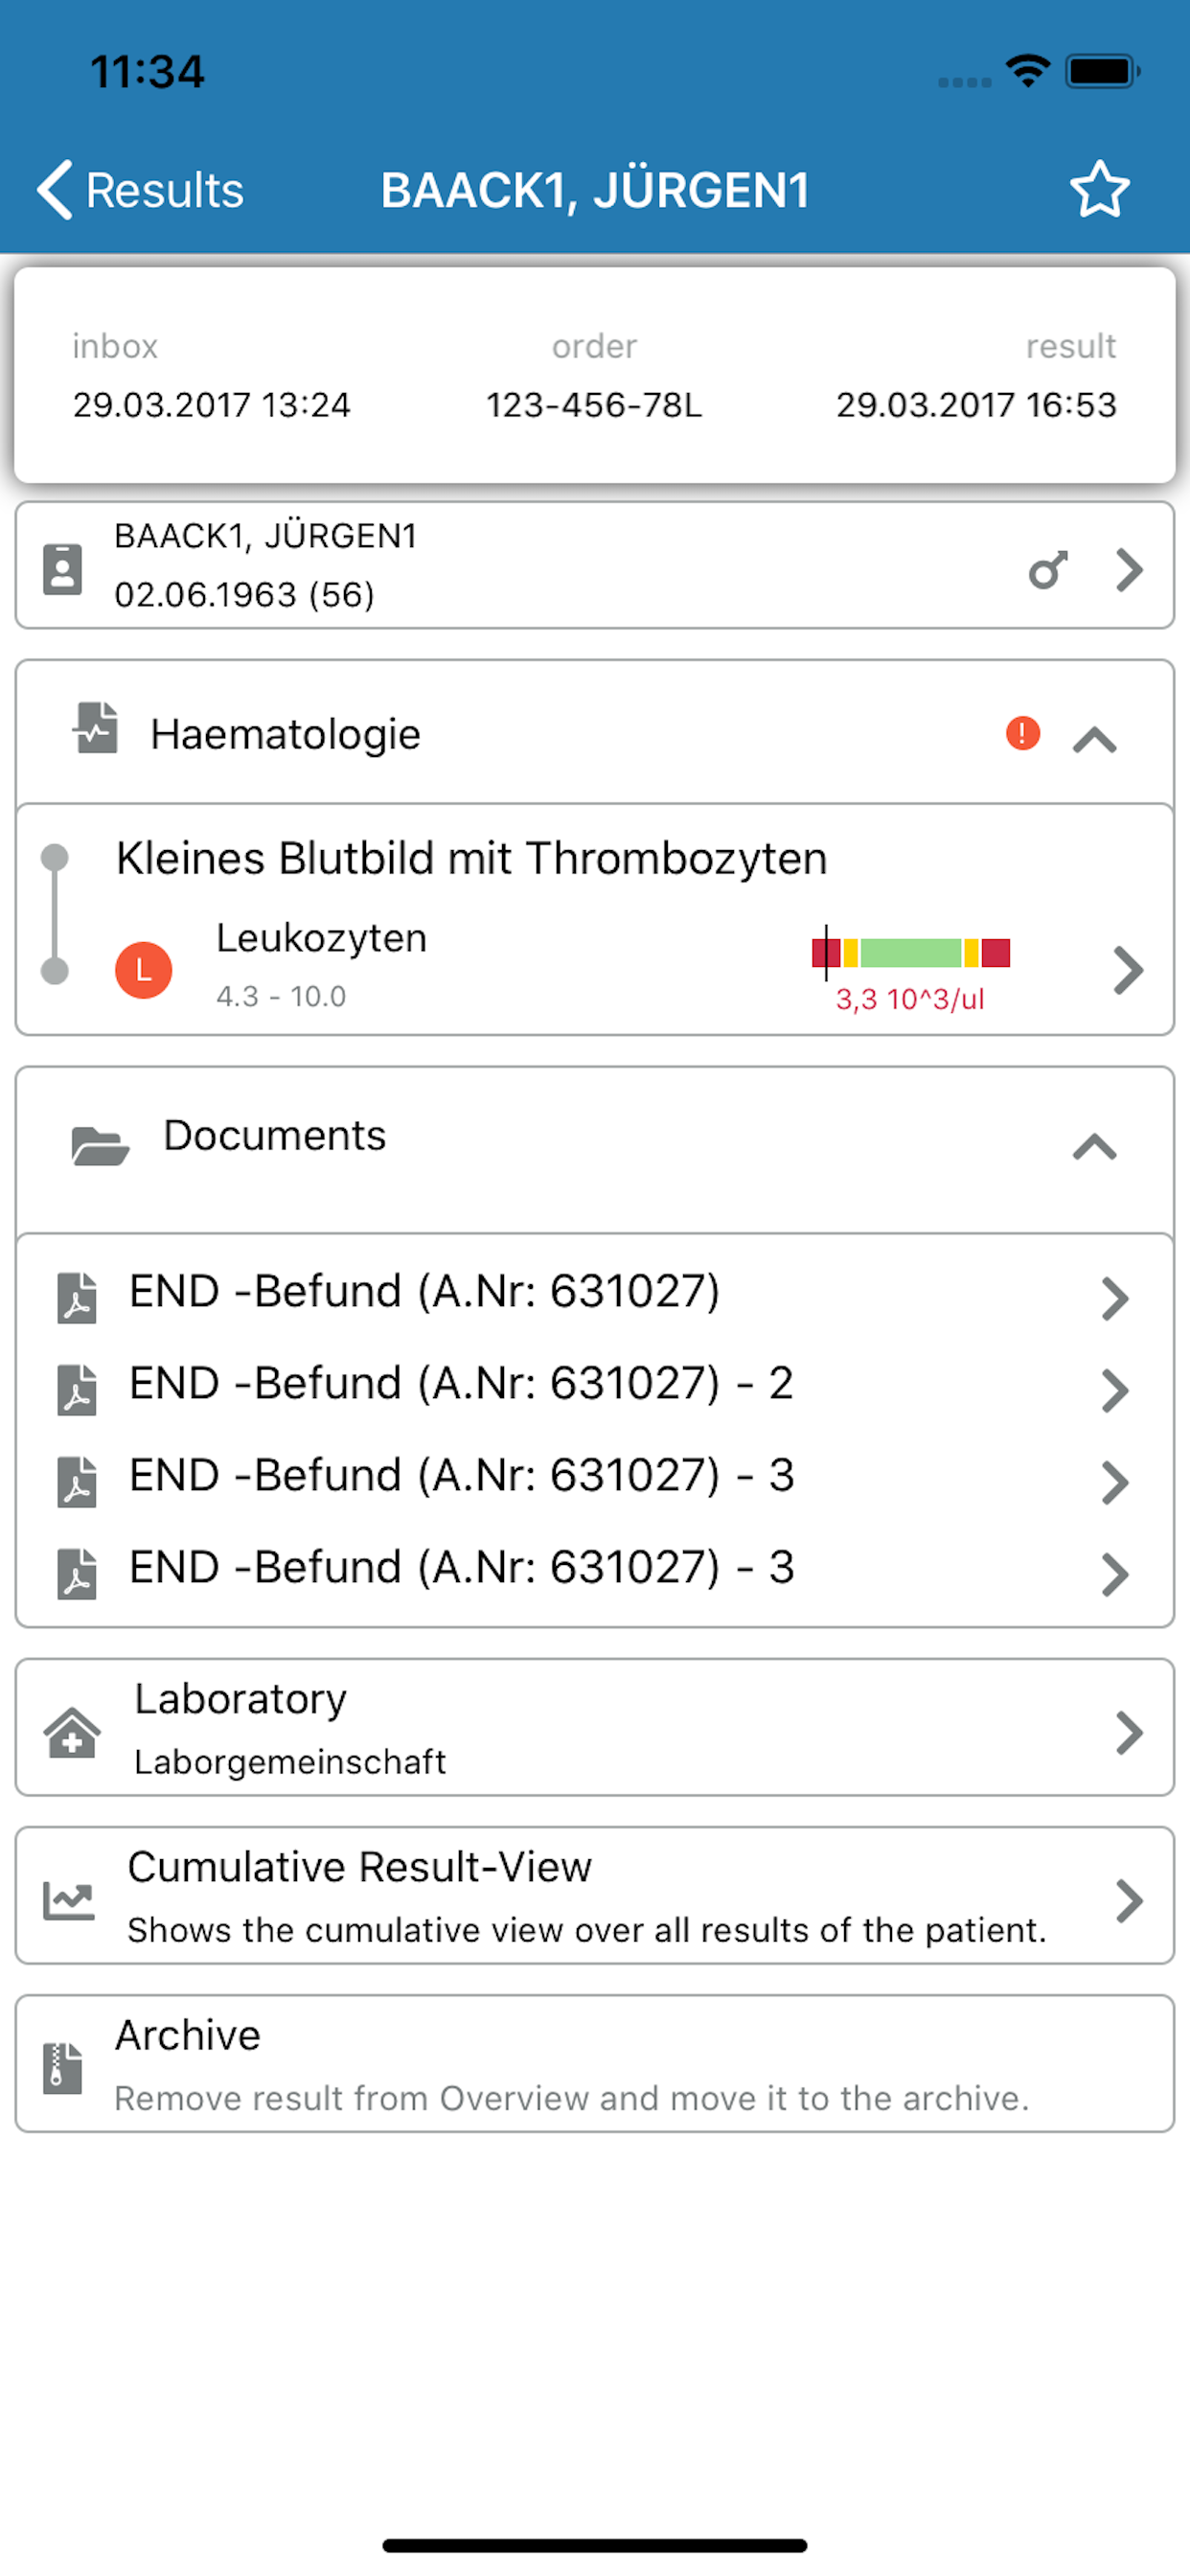
Task: Expand patient details via chevron arrow
Action: pos(1129,570)
